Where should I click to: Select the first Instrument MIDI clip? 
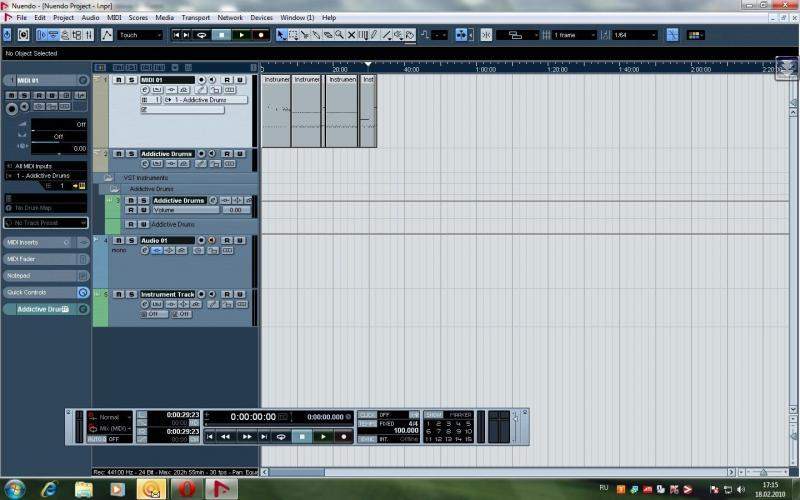[276, 110]
